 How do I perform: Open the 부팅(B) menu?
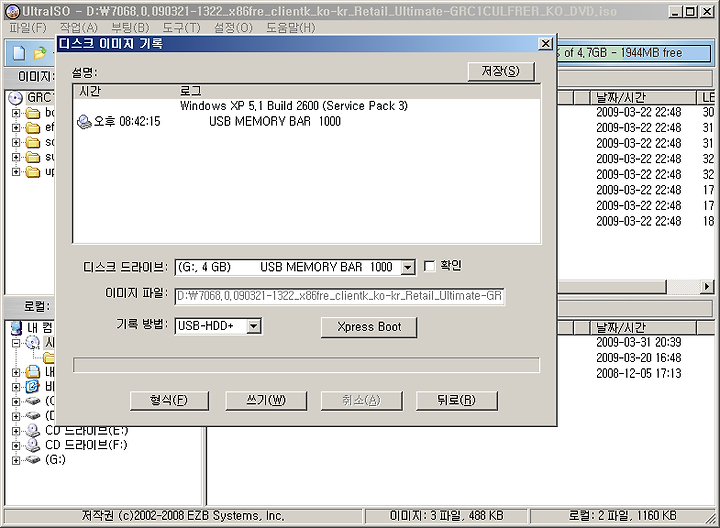point(130,28)
